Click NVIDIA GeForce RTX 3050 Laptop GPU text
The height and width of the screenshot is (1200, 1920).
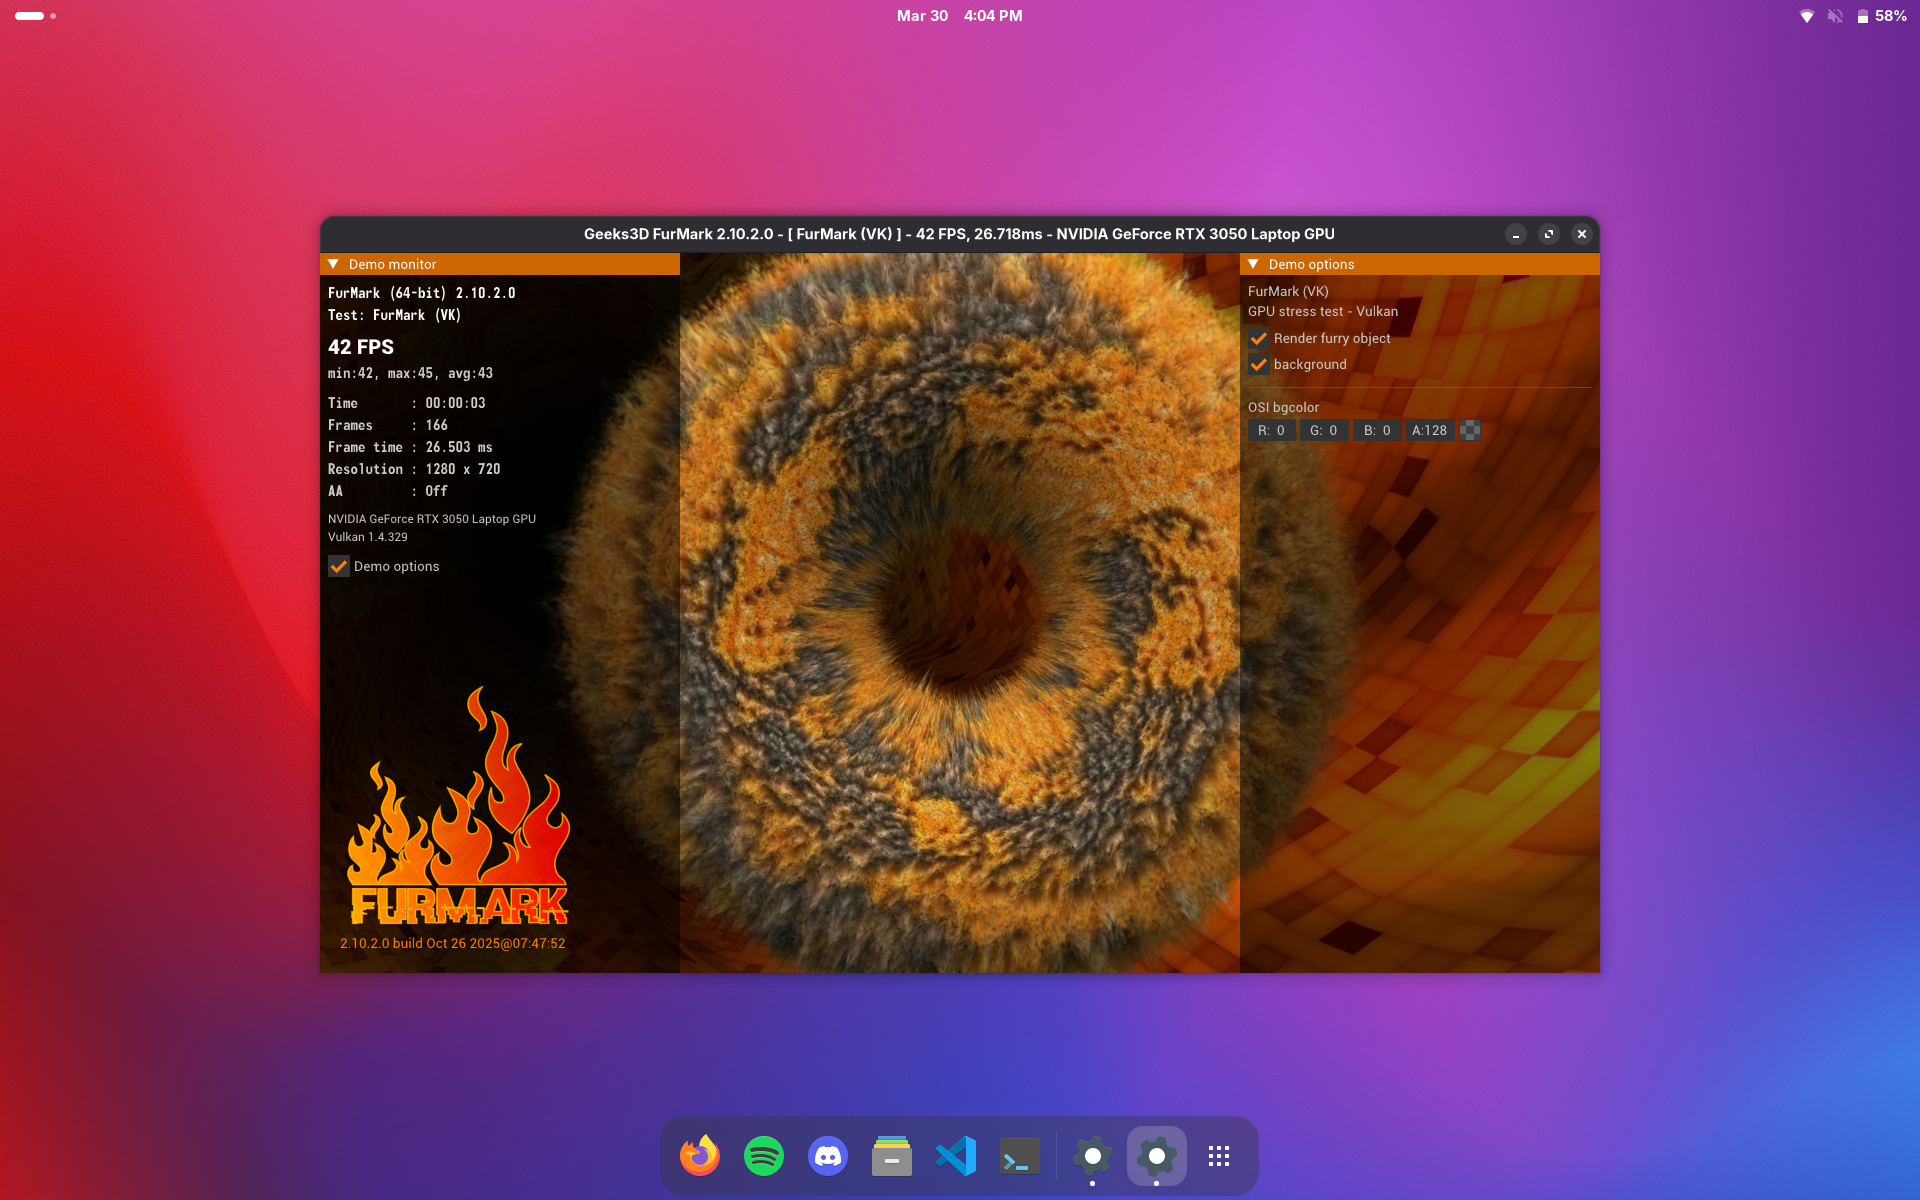[x=432, y=519]
